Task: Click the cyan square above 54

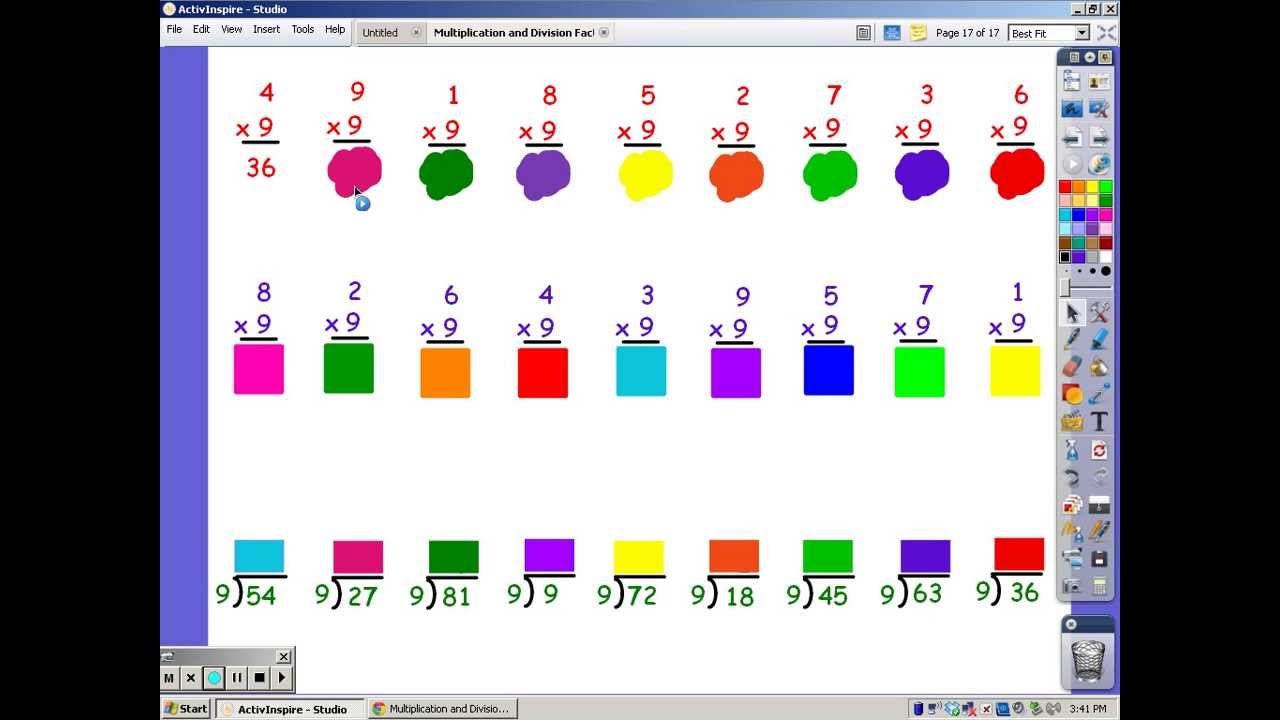Action: (x=258, y=556)
